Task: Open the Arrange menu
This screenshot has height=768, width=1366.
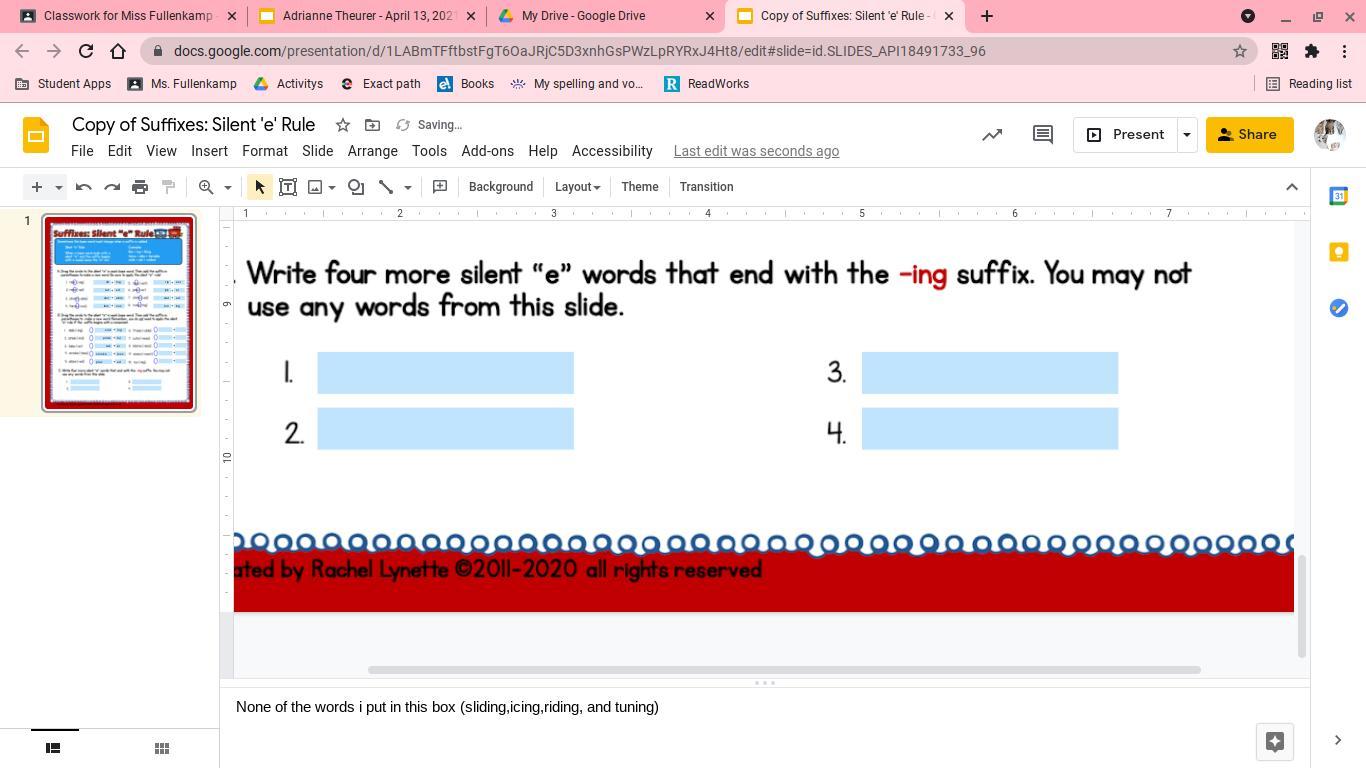Action: [x=372, y=151]
